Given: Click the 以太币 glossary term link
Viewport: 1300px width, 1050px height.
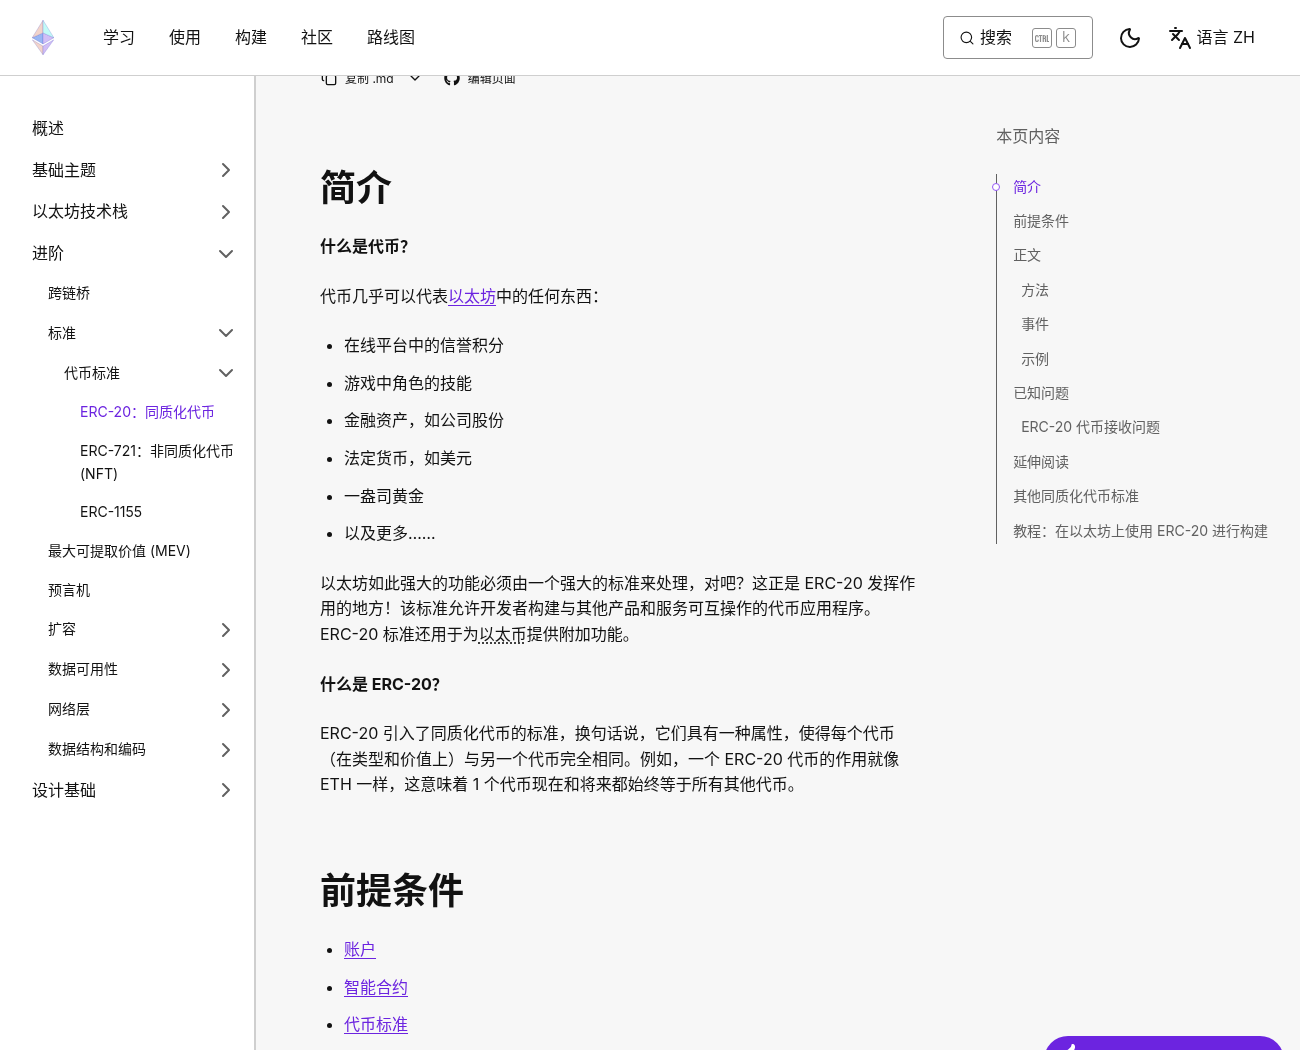Looking at the screenshot, I should click(503, 634).
